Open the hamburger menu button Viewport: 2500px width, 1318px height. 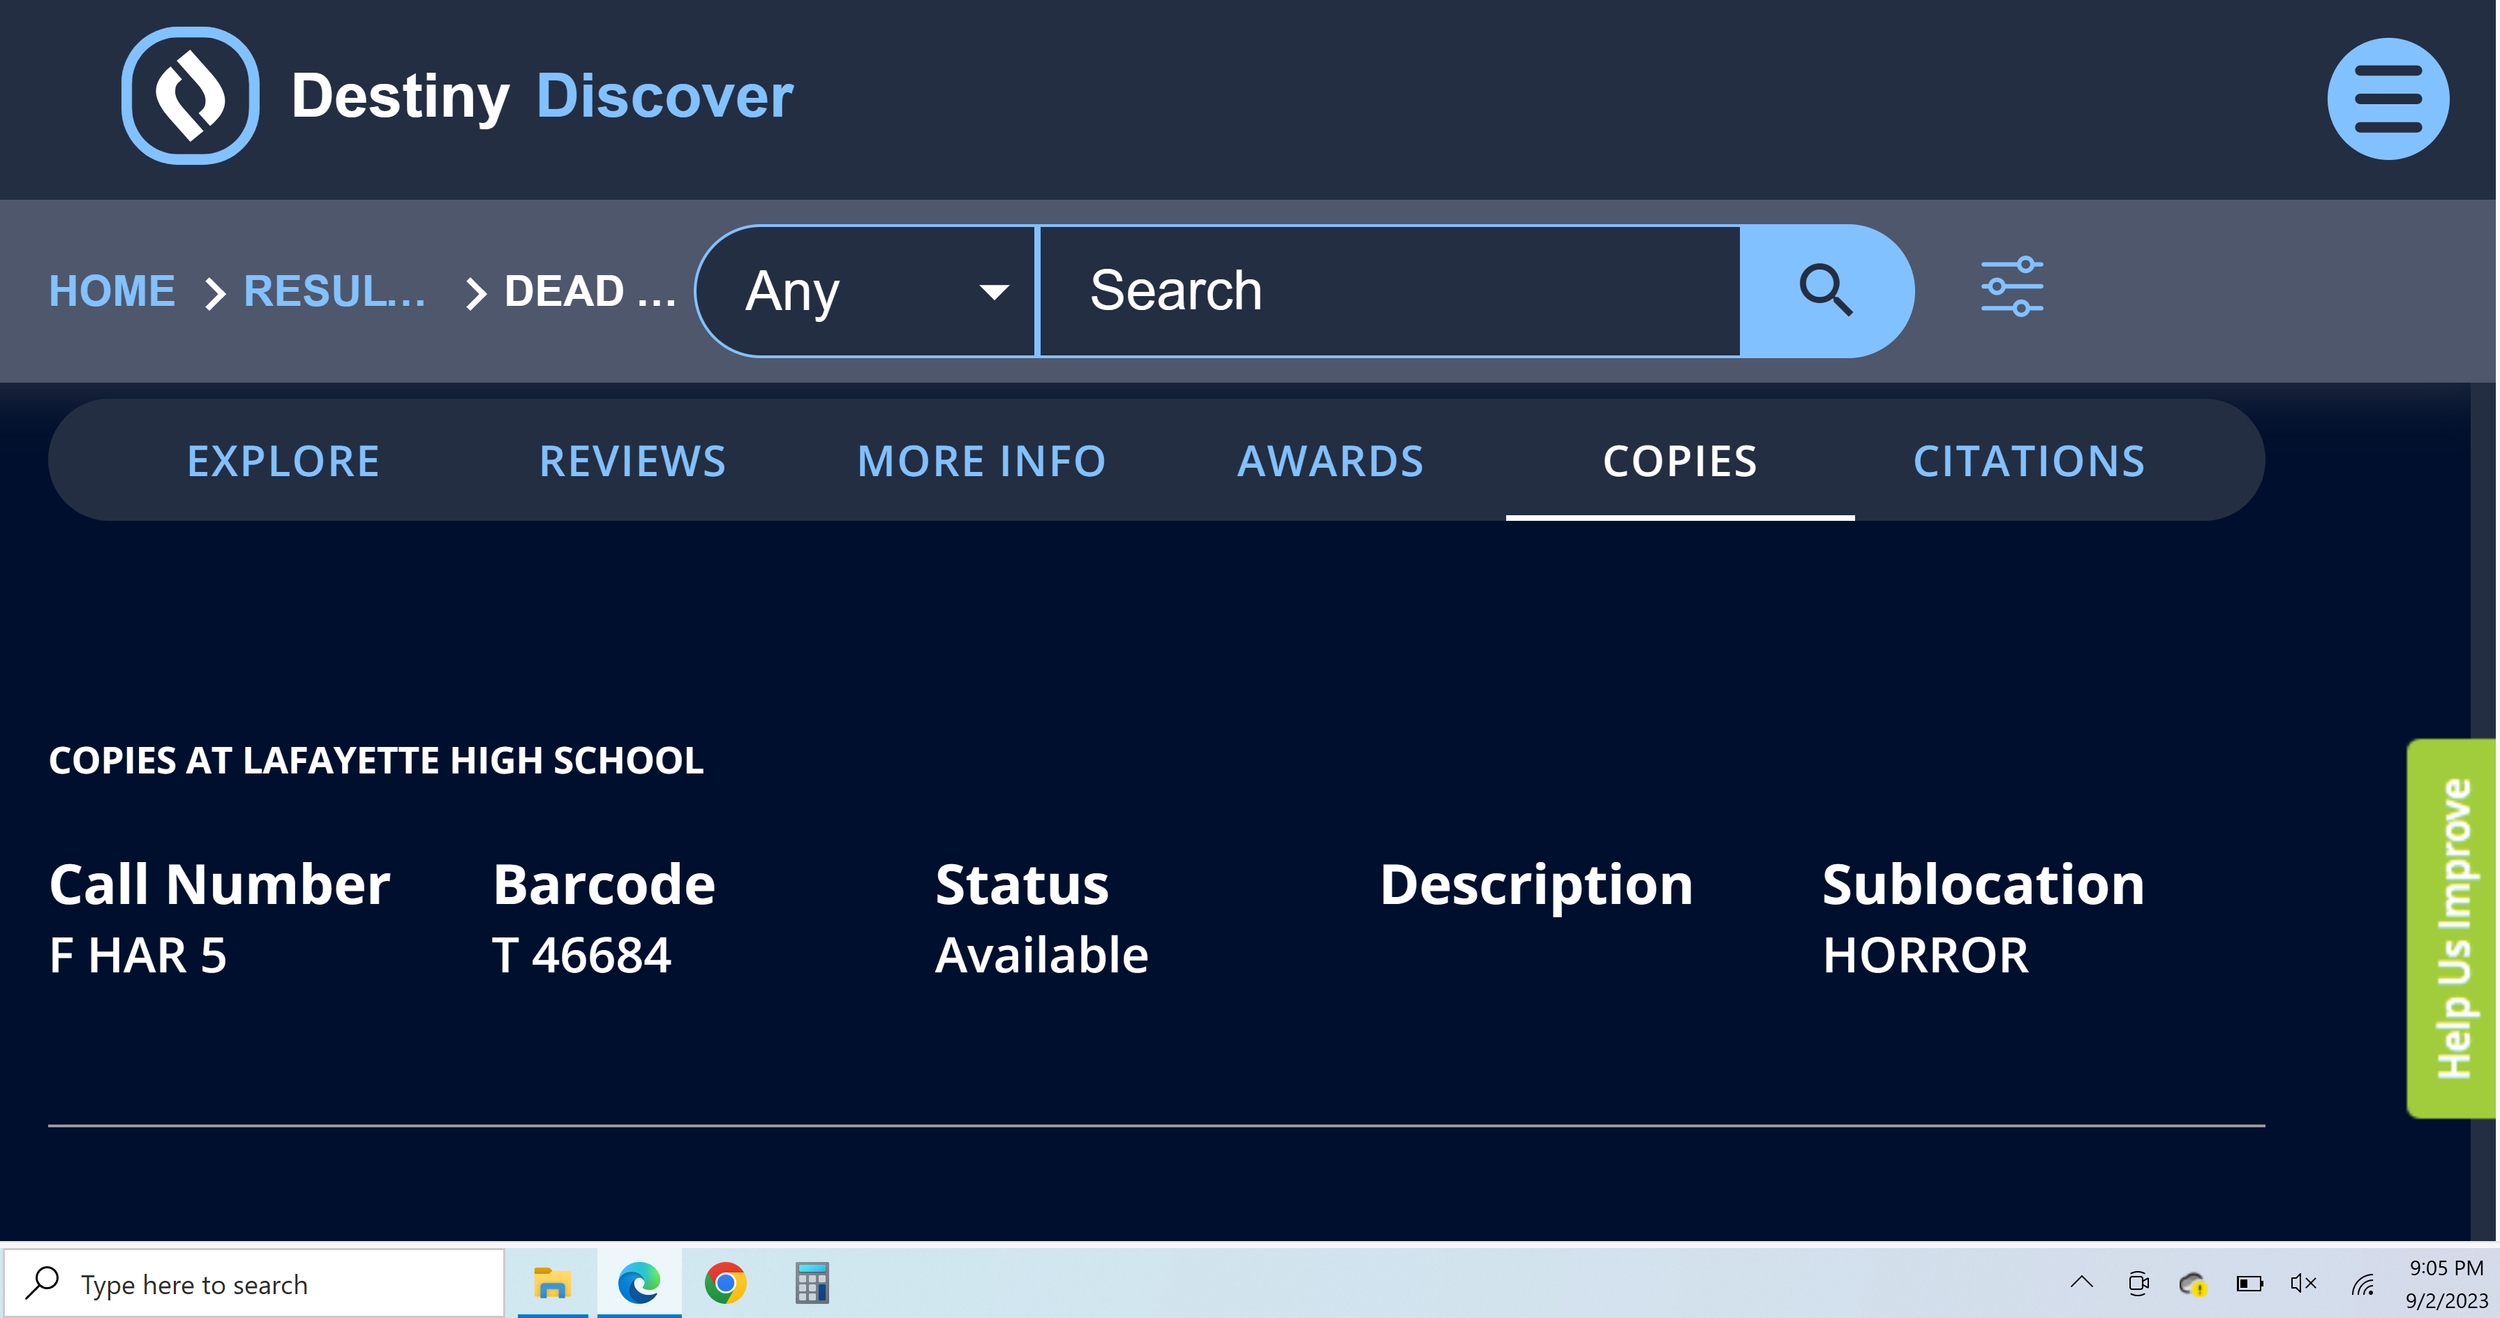tap(2387, 99)
